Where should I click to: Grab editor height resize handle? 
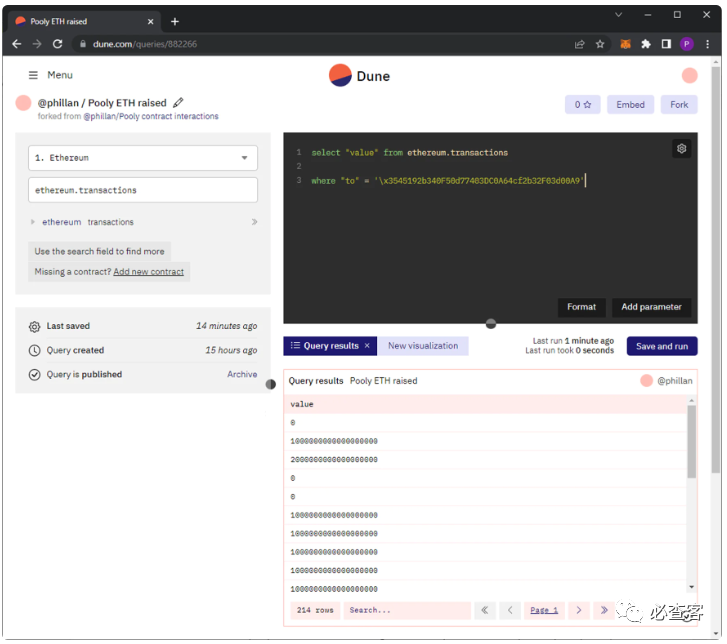[491, 324]
